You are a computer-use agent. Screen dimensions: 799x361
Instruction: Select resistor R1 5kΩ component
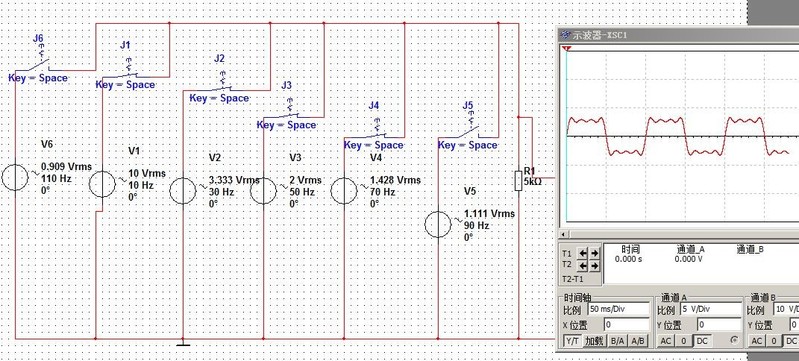tap(518, 181)
